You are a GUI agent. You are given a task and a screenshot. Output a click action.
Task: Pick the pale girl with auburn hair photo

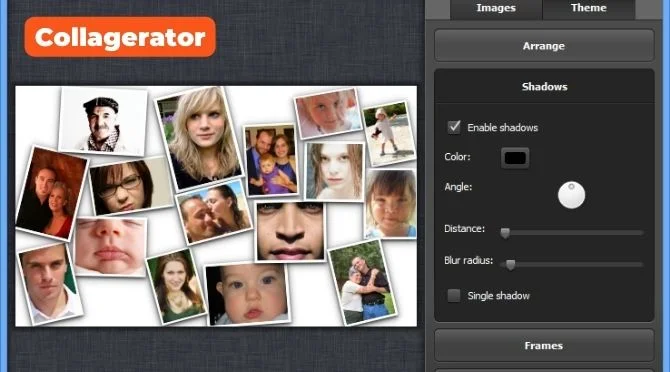(335, 171)
